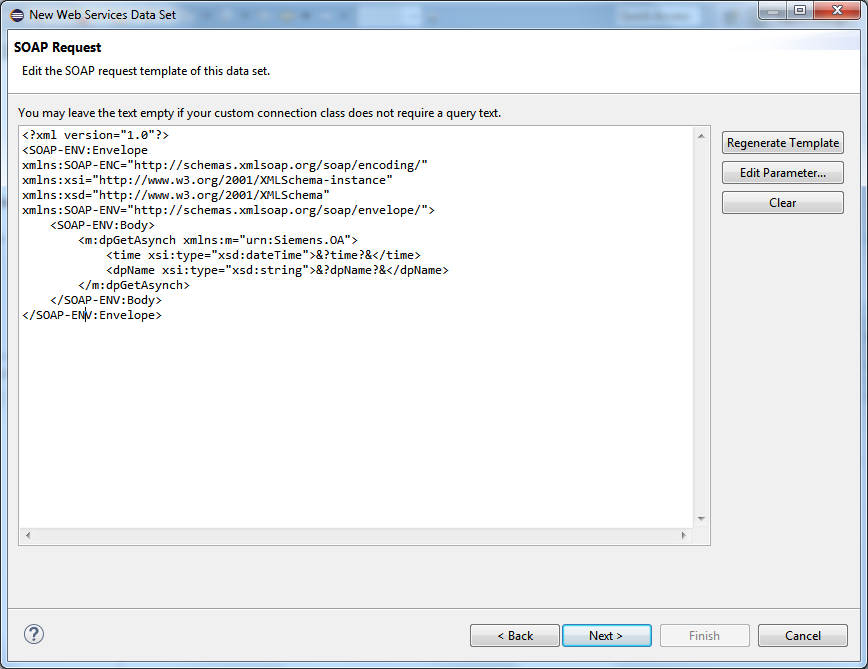Viewport: 868px width, 669px height.
Task: Clear the SOAP request text
Action: pos(782,203)
